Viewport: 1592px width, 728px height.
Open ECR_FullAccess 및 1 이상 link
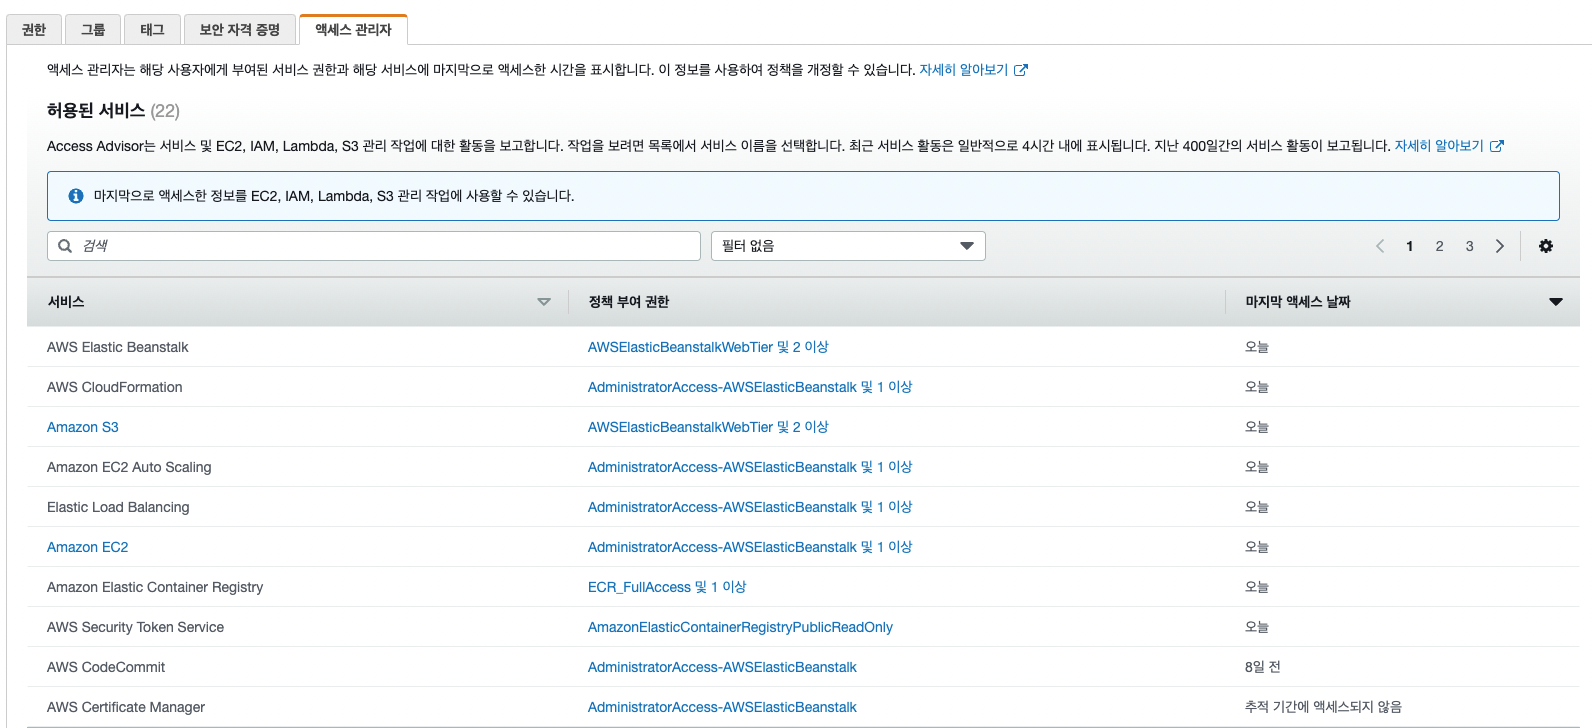tap(667, 587)
